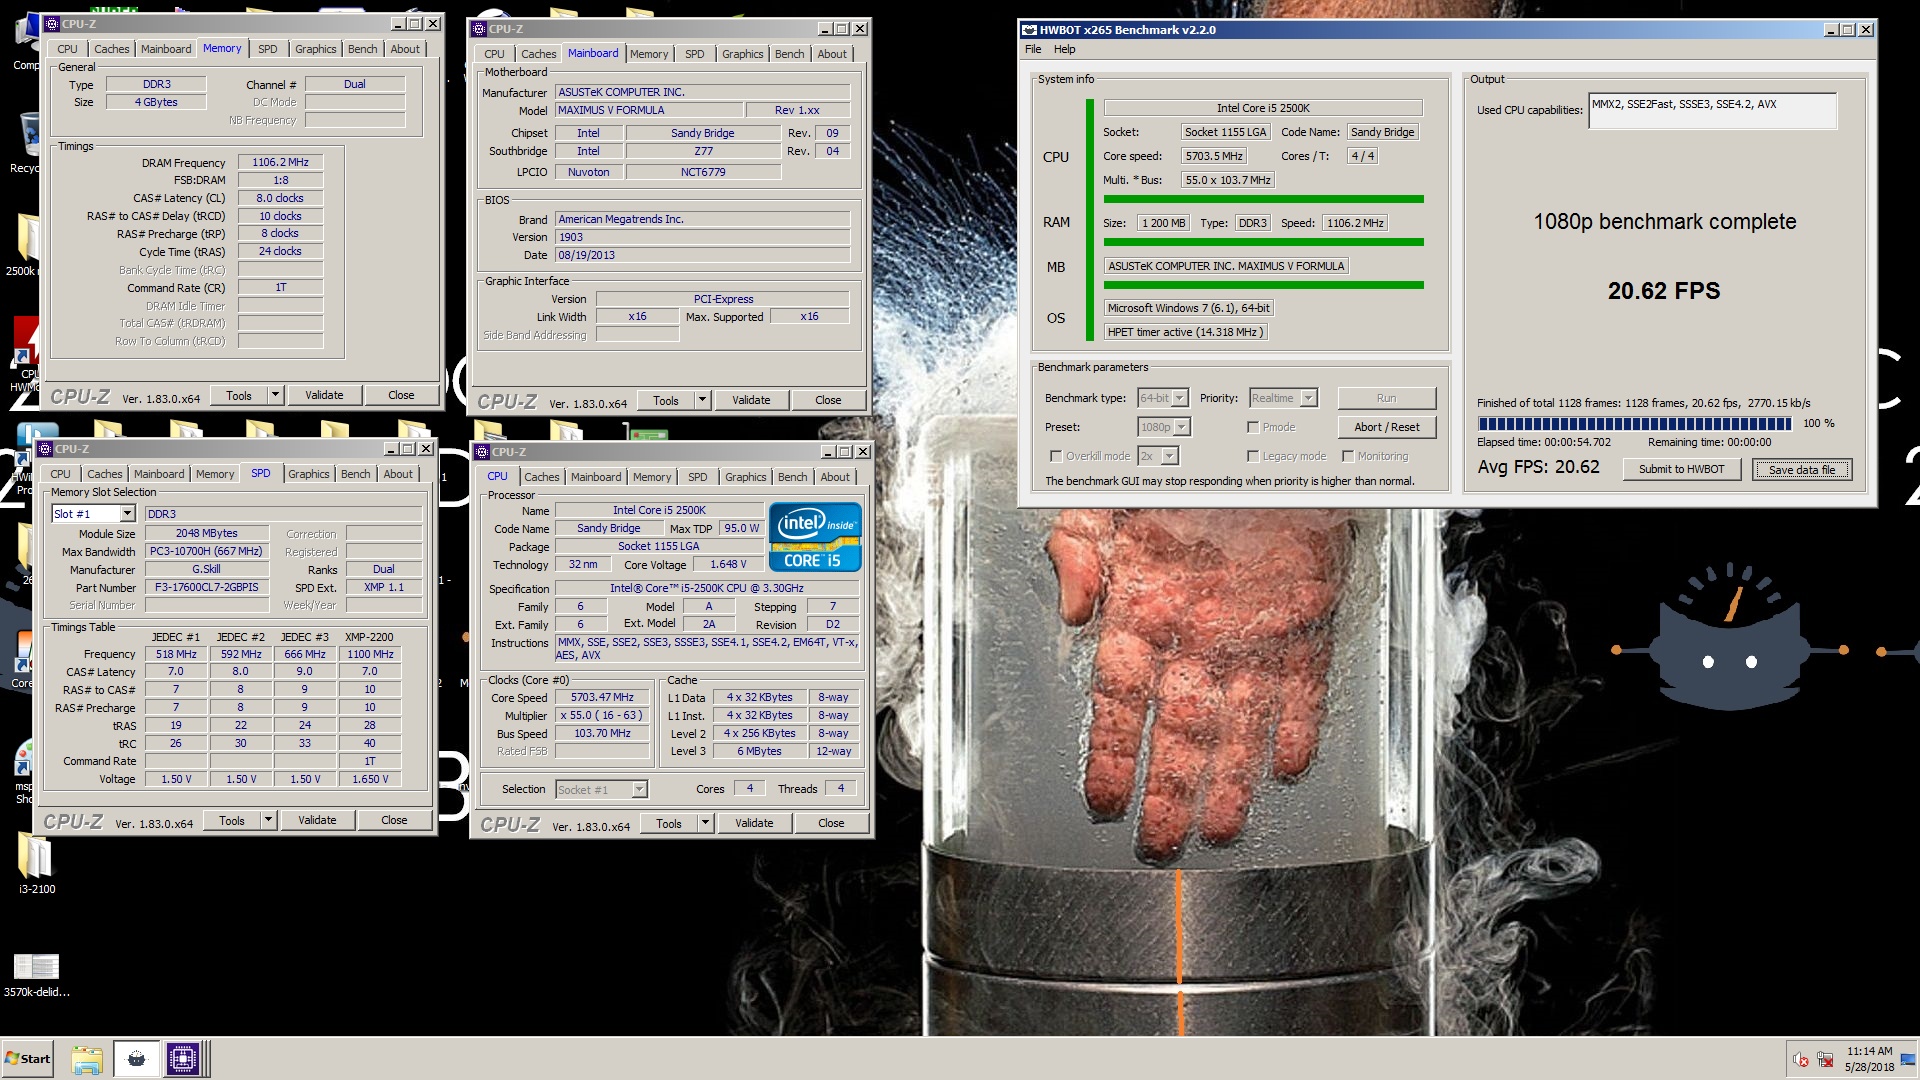1920x1080 pixels.
Task: Switch to About tab in the CPU window
Action: [835, 477]
